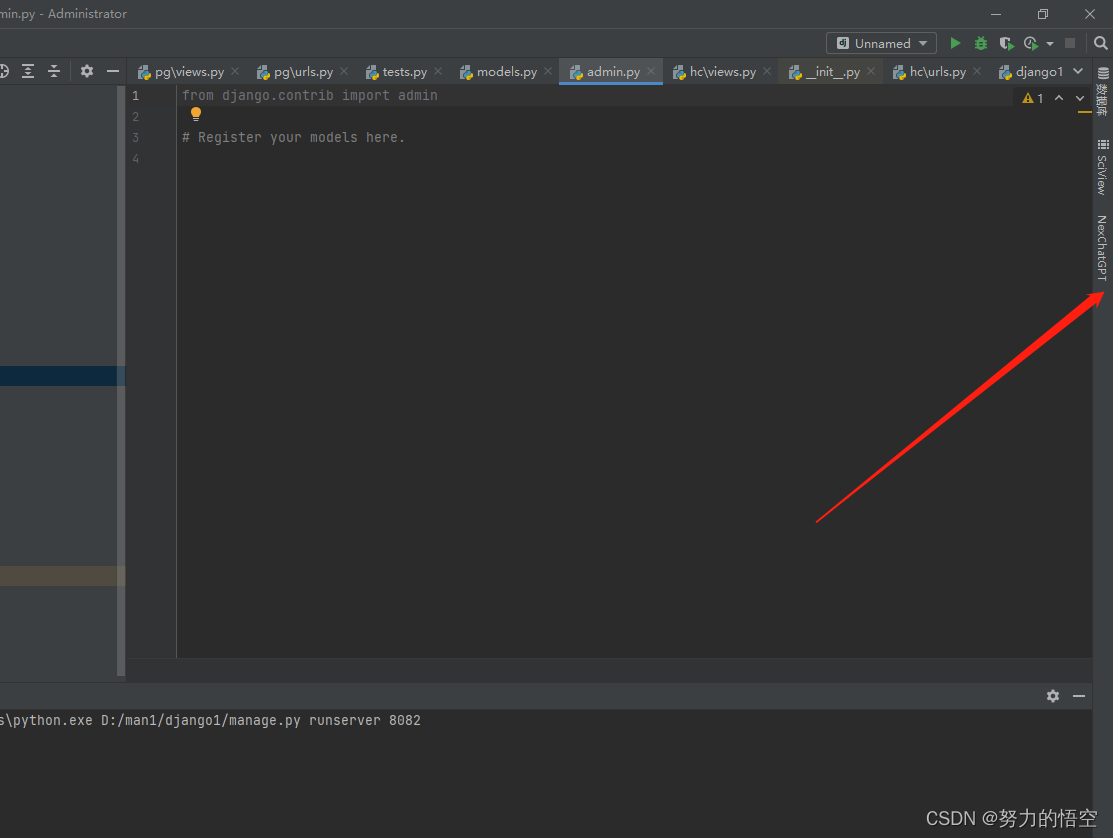Open Run panel settings gear
The image size is (1113, 838).
(1053, 696)
